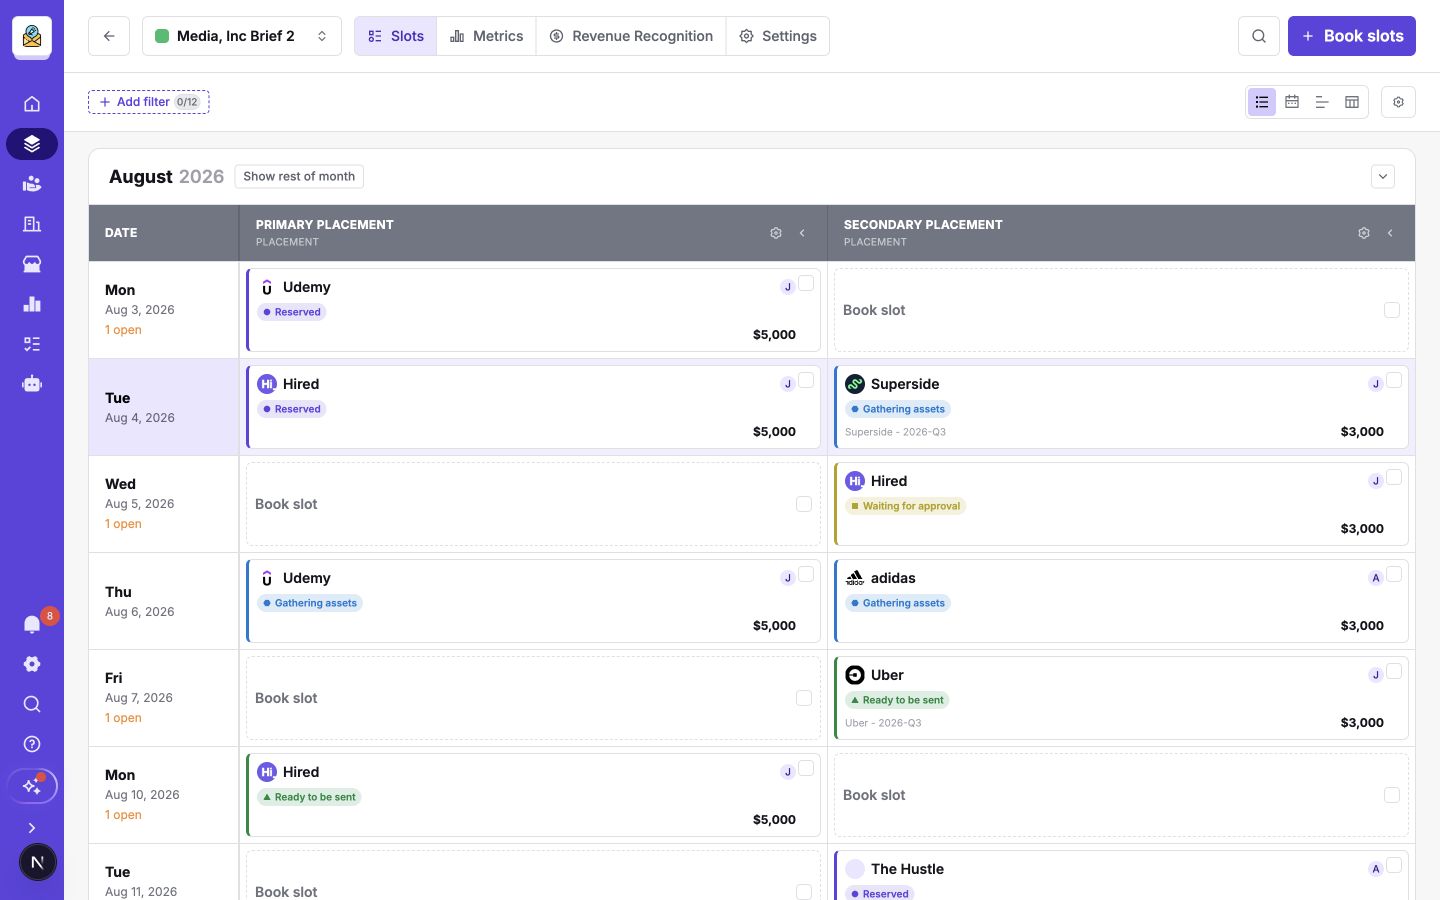Click the sidebar search magnifier
This screenshot has height=900, width=1440.
(32, 704)
